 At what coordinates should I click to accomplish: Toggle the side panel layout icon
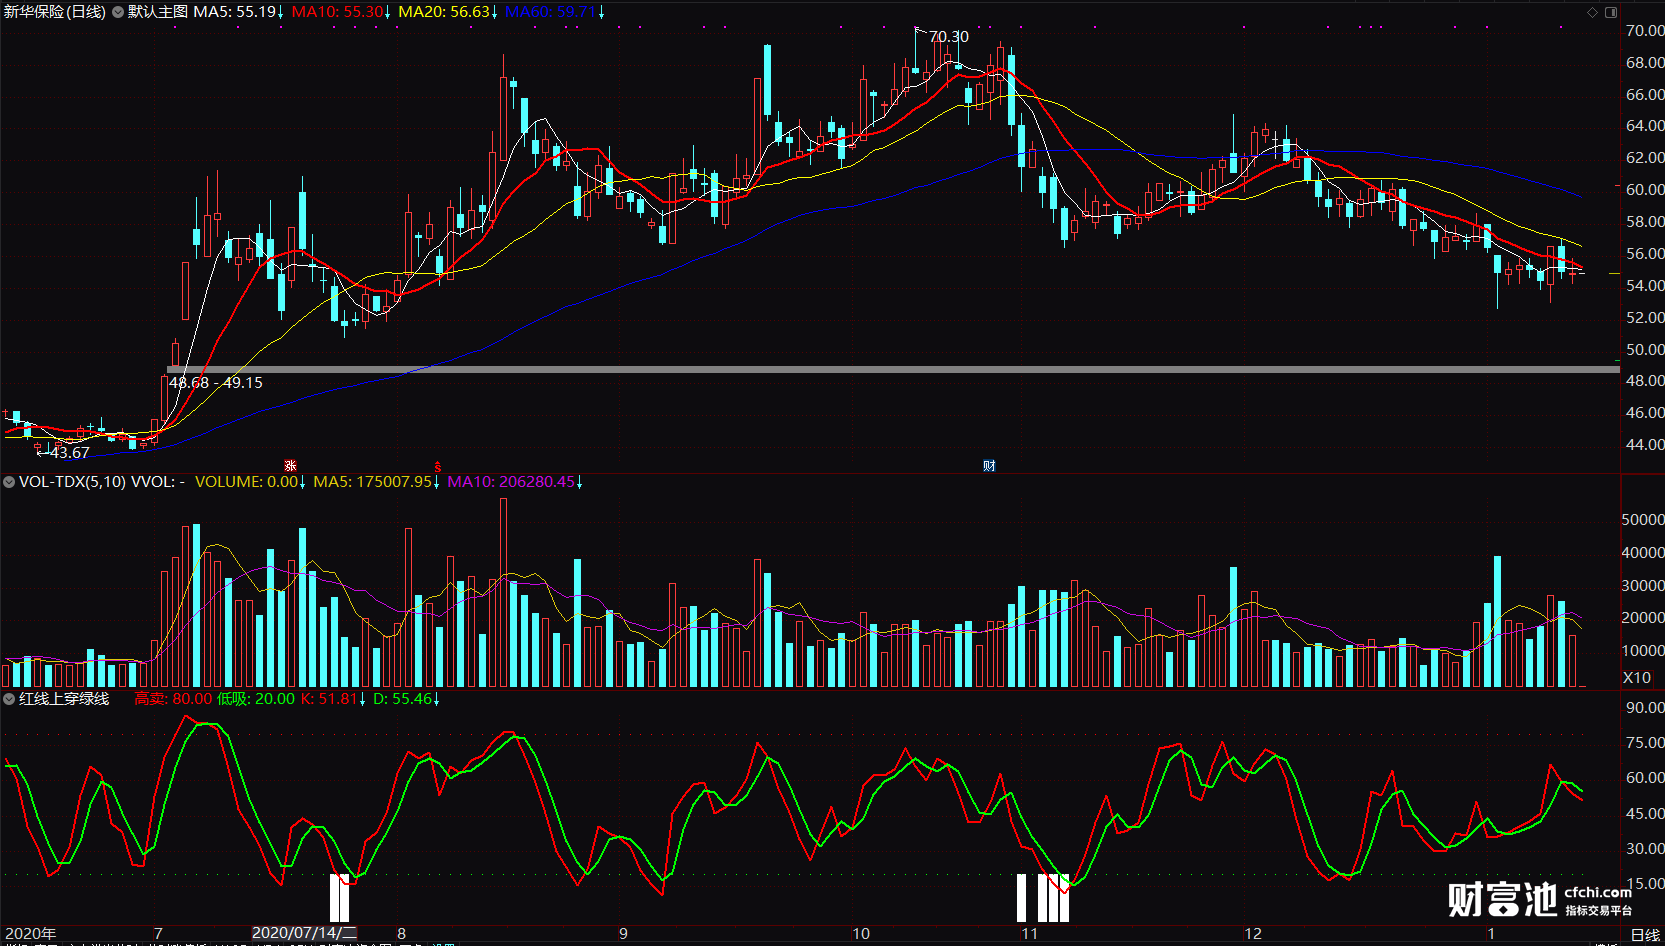point(1611,12)
